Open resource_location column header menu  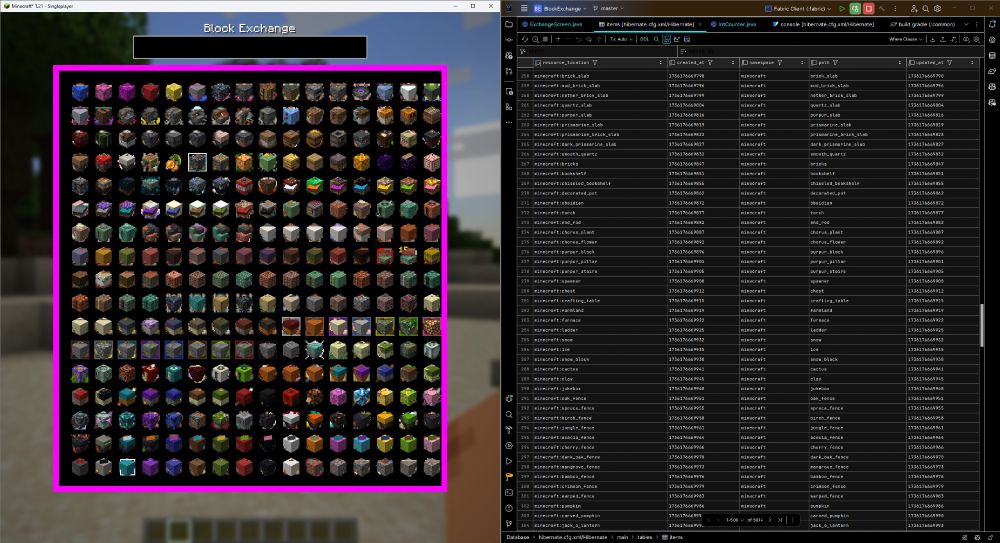pyautogui.click(x=660, y=63)
